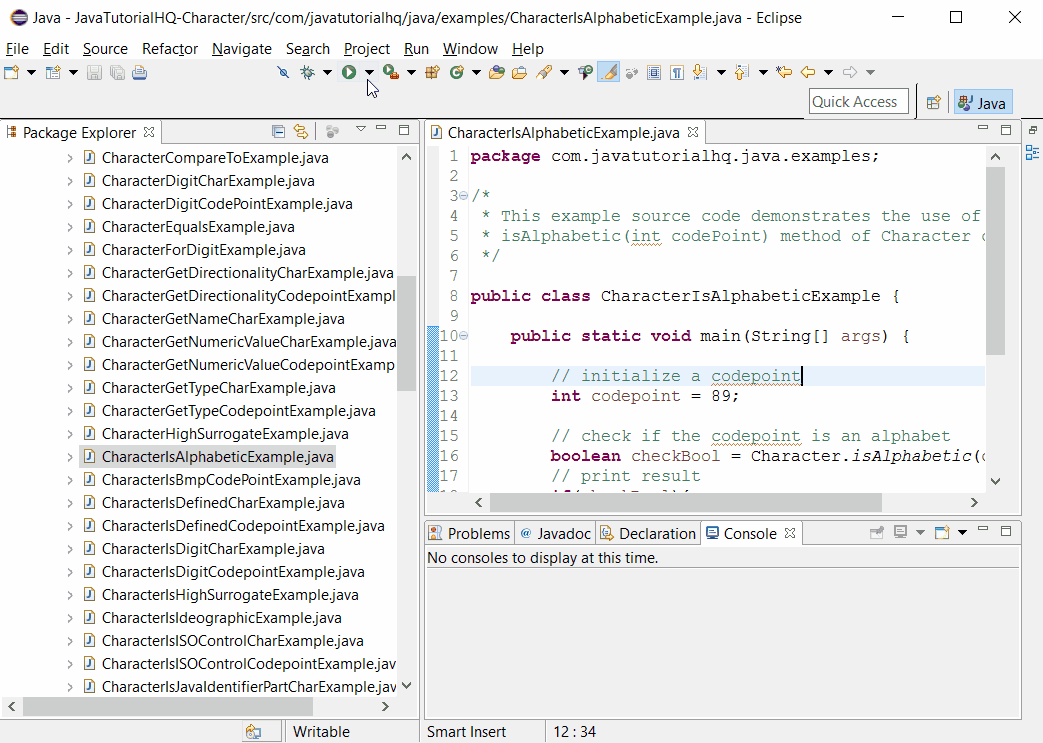Open the Navigate menu
The image size is (1043, 743).
tap(241, 49)
